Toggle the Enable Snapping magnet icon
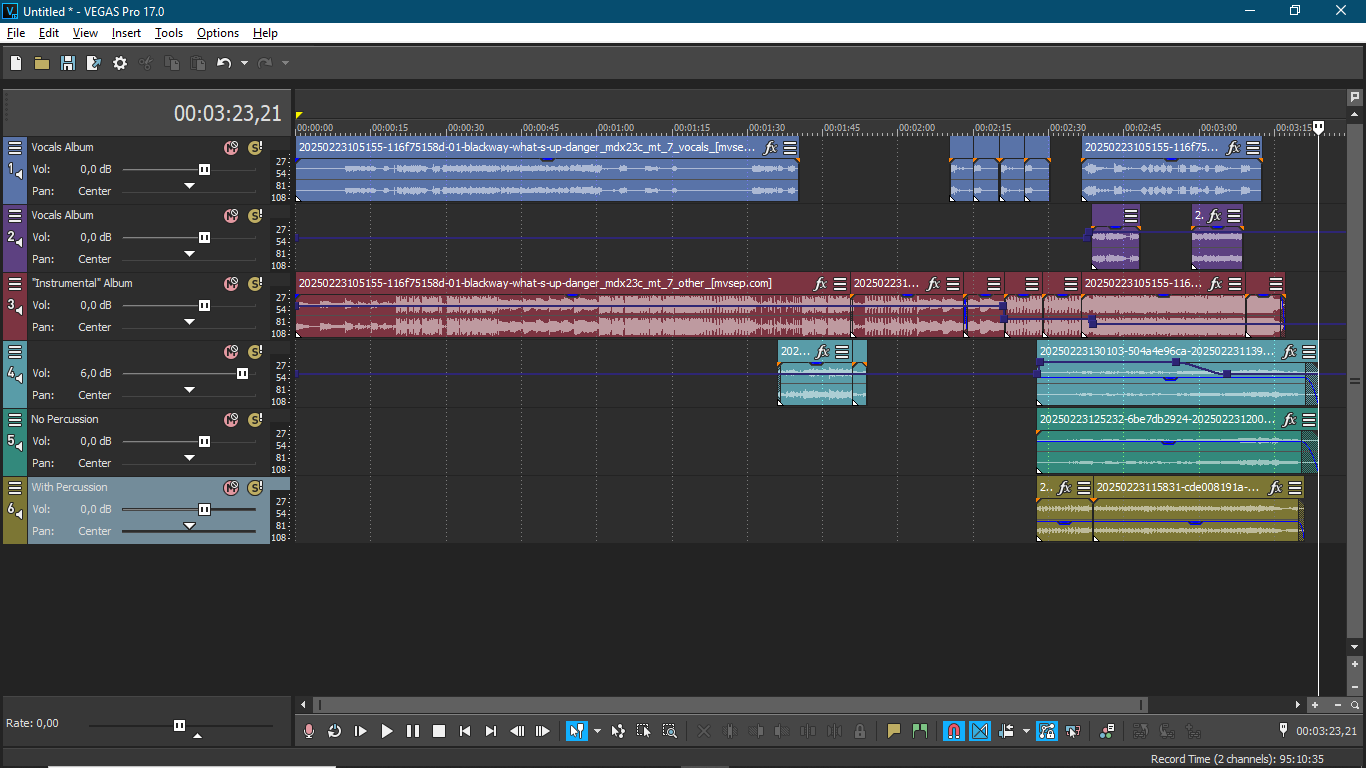1366x768 pixels. [x=954, y=731]
